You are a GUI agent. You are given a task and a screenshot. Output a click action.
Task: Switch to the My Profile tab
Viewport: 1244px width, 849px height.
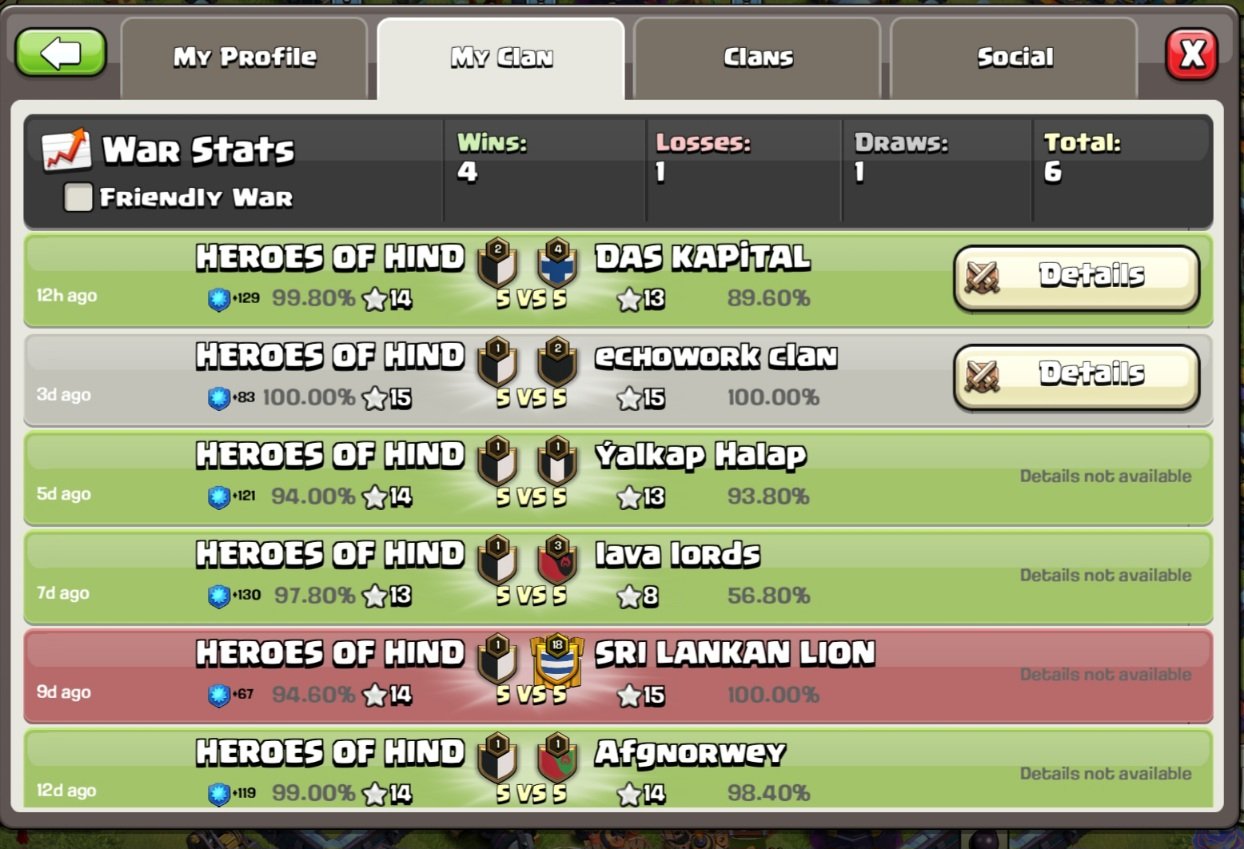[245, 58]
